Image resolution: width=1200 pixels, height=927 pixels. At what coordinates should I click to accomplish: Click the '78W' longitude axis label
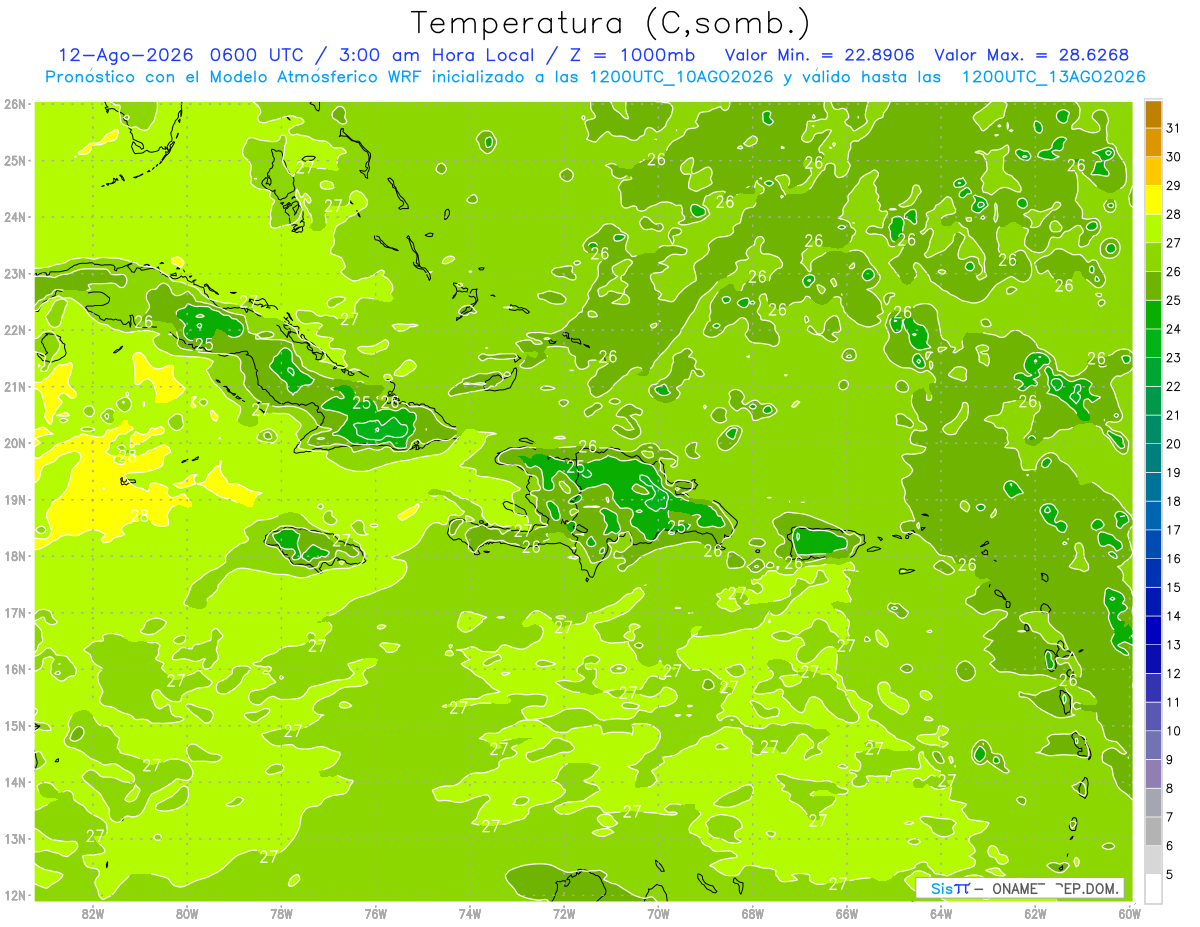(x=281, y=913)
